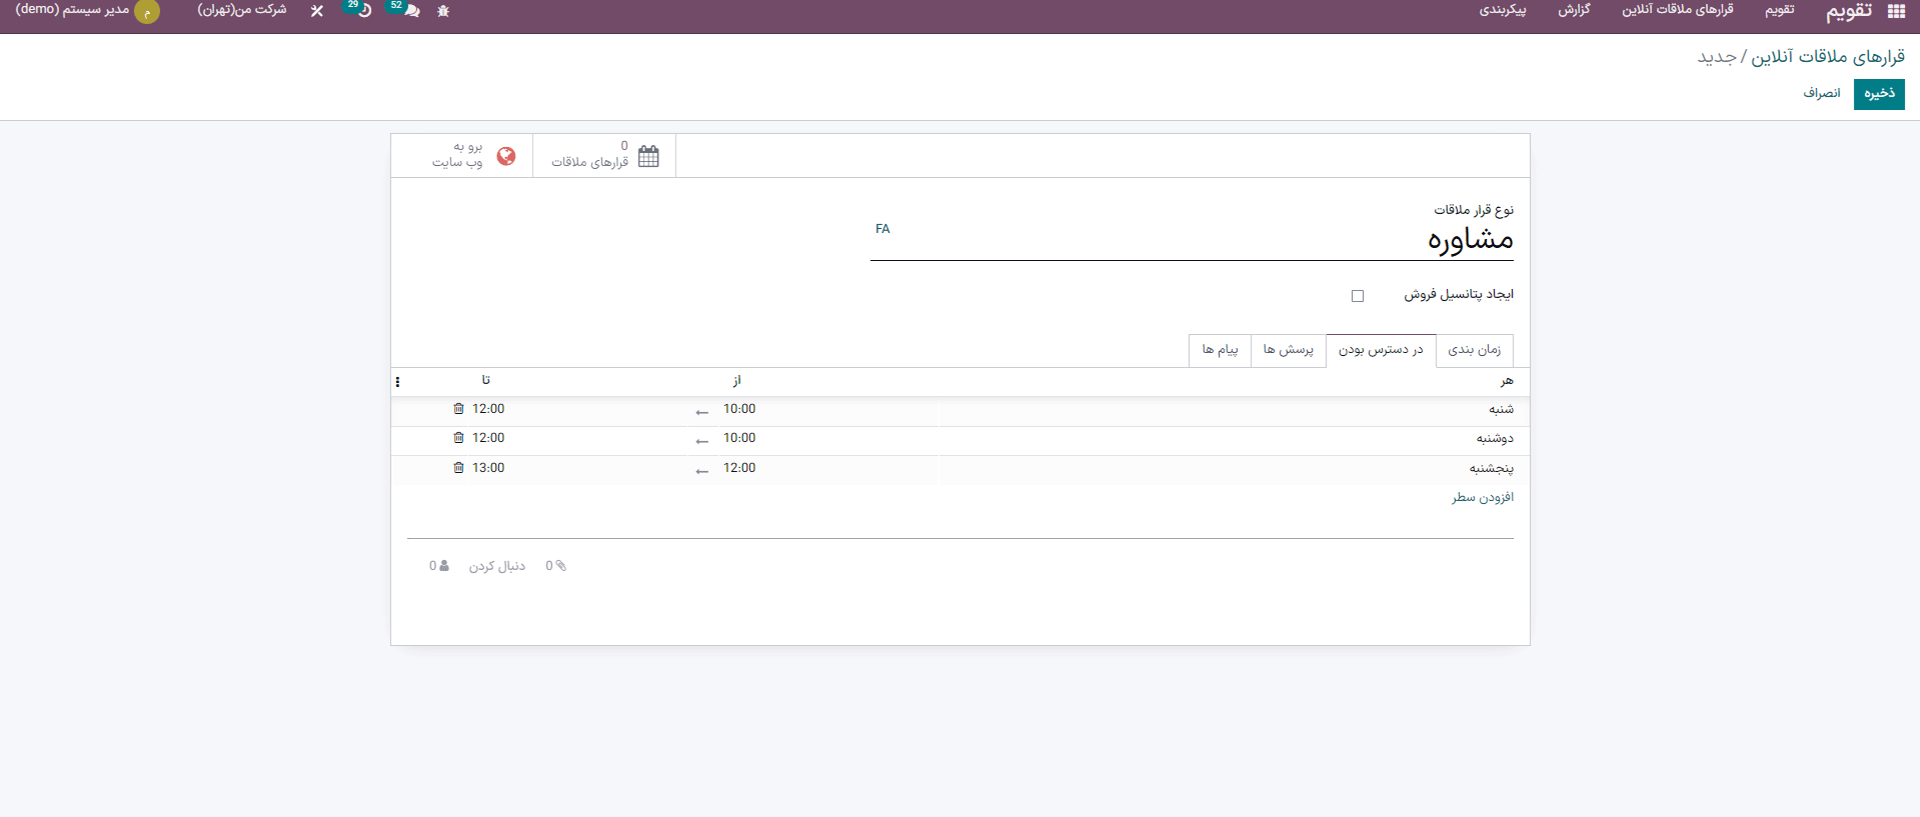Image resolution: width=1920 pixels, height=817 pixels.
Task: Click the دنبال کردن follow button
Action: pos(497,566)
